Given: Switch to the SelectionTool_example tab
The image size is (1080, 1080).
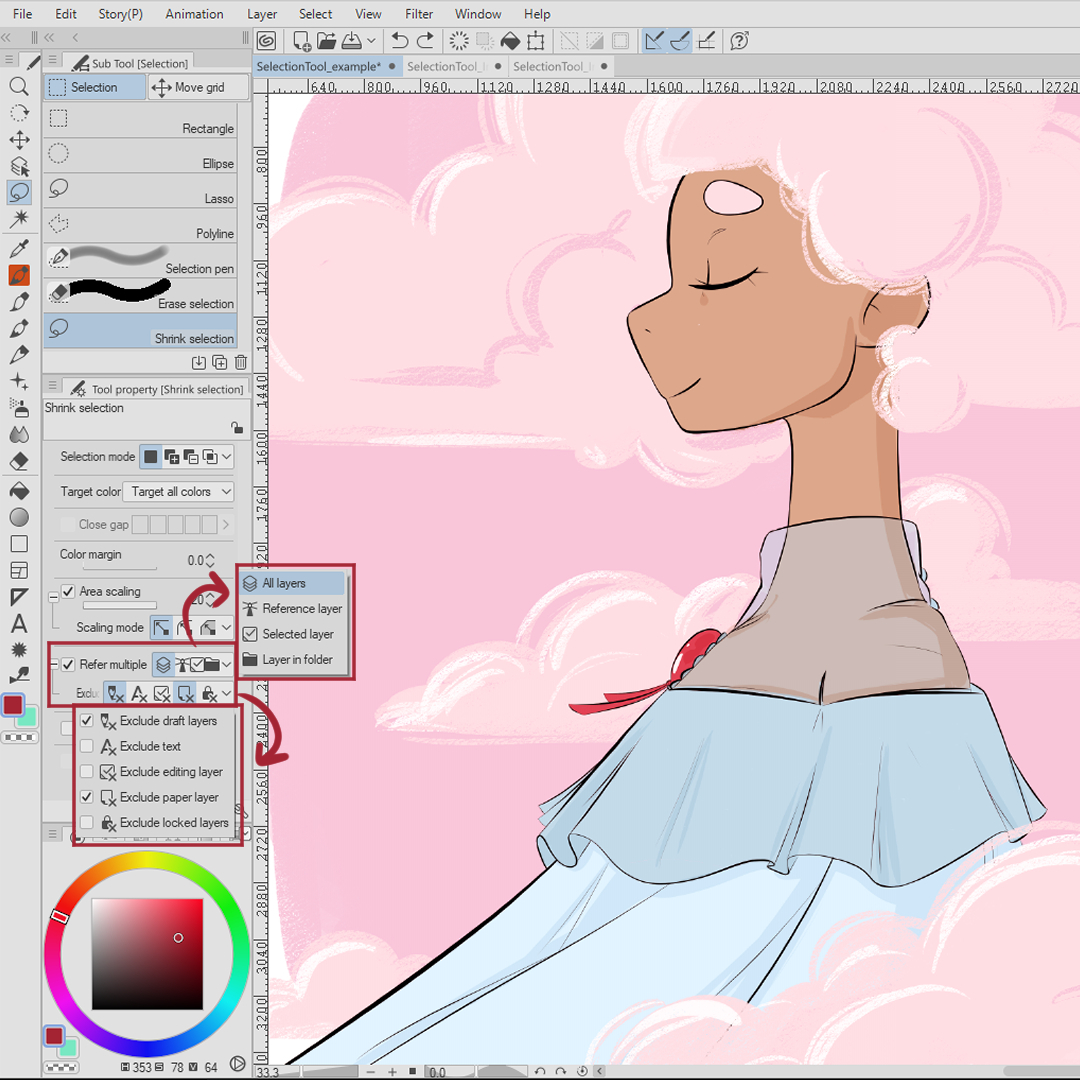Looking at the screenshot, I should coord(318,67).
